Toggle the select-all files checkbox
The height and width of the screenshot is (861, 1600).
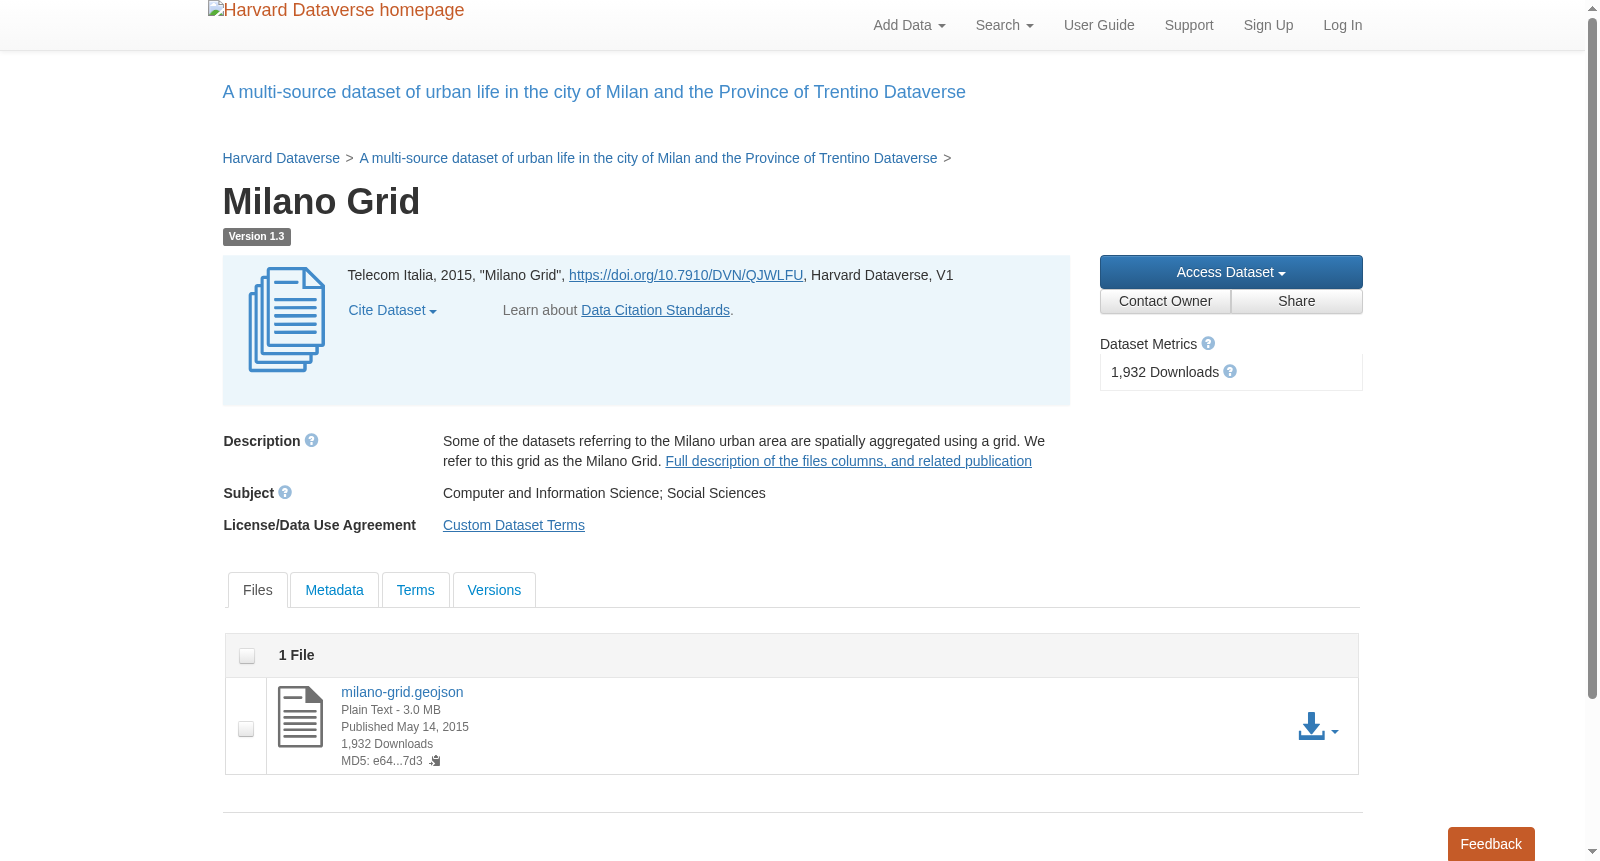247,656
